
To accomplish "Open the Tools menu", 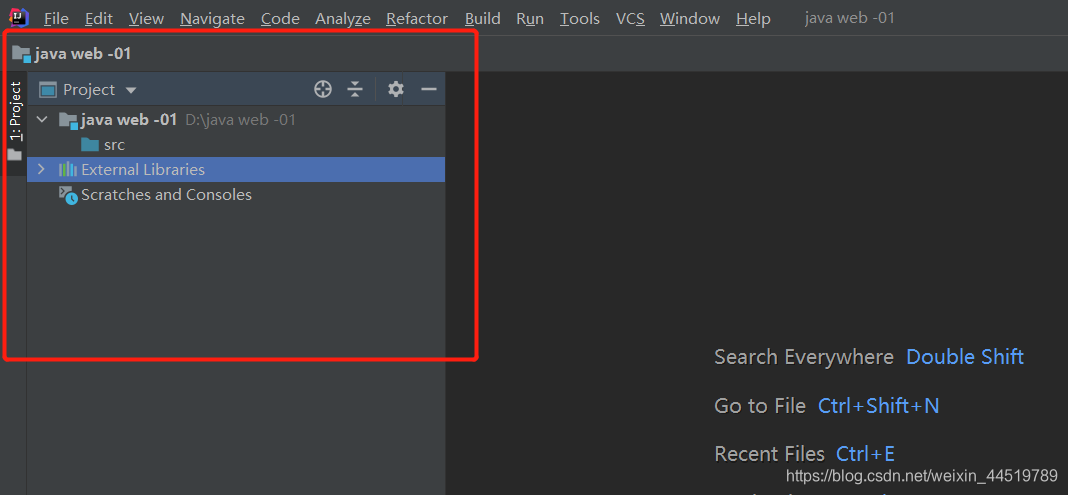I will point(580,18).
